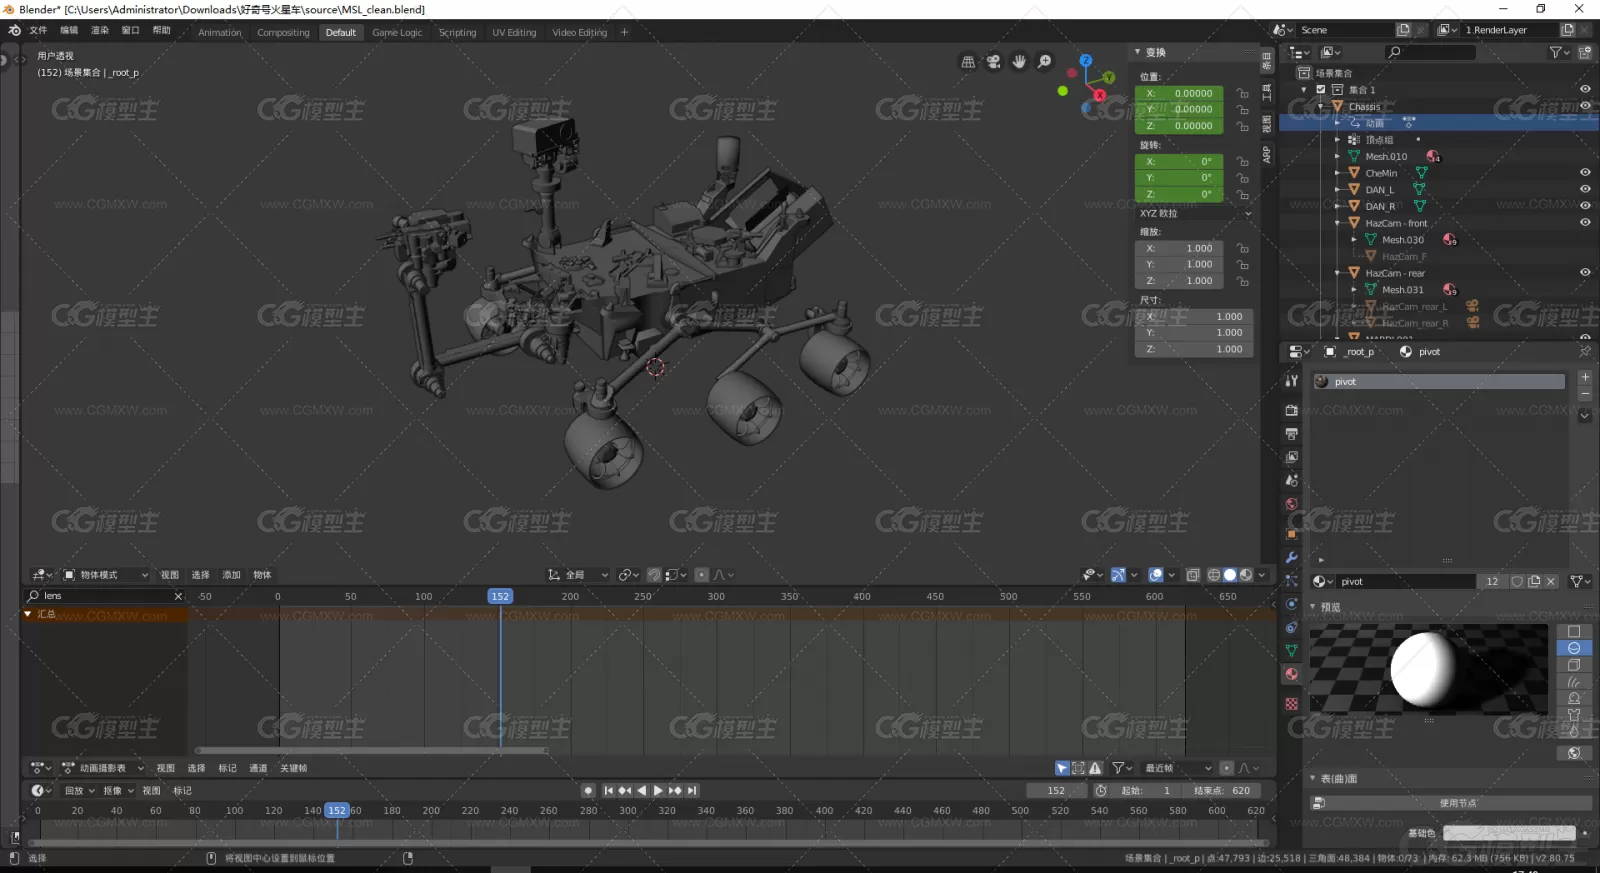Viewport: 1600px width, 873px height.
Task: Open the 动画摄影表 editor mode dropdown
Action: pos(103,768)
